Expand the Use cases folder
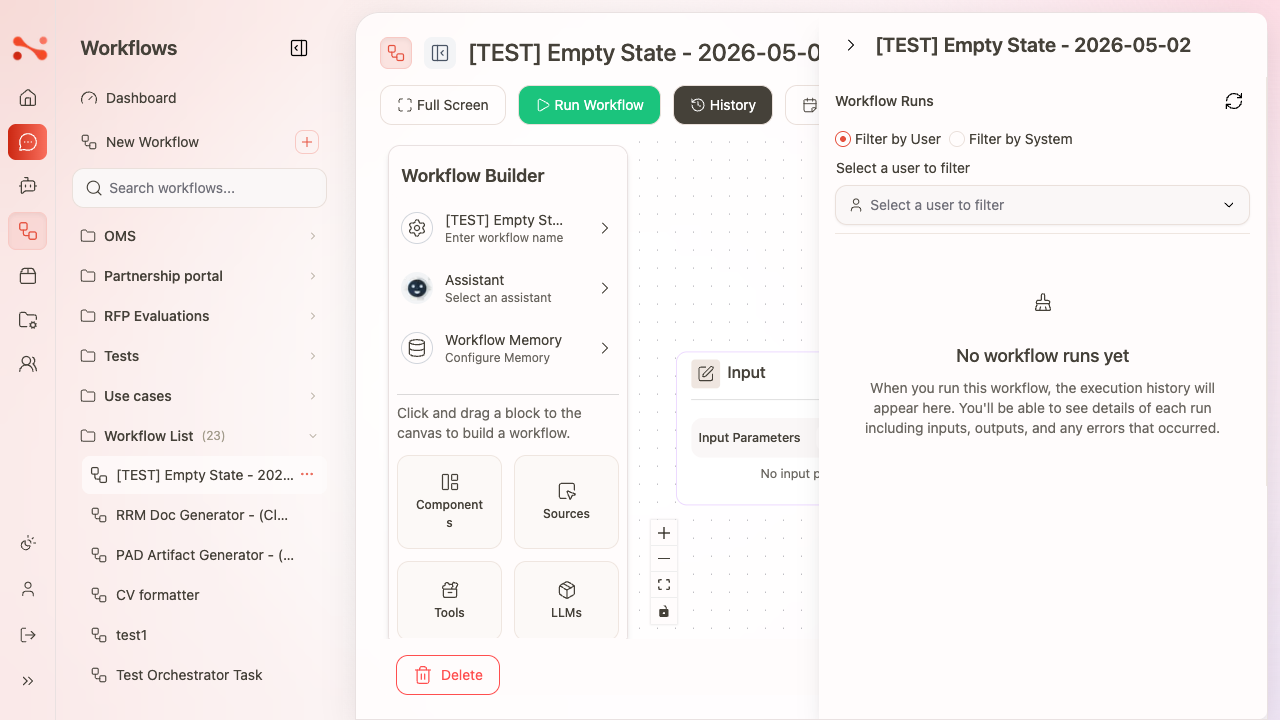 pos(200,396)
